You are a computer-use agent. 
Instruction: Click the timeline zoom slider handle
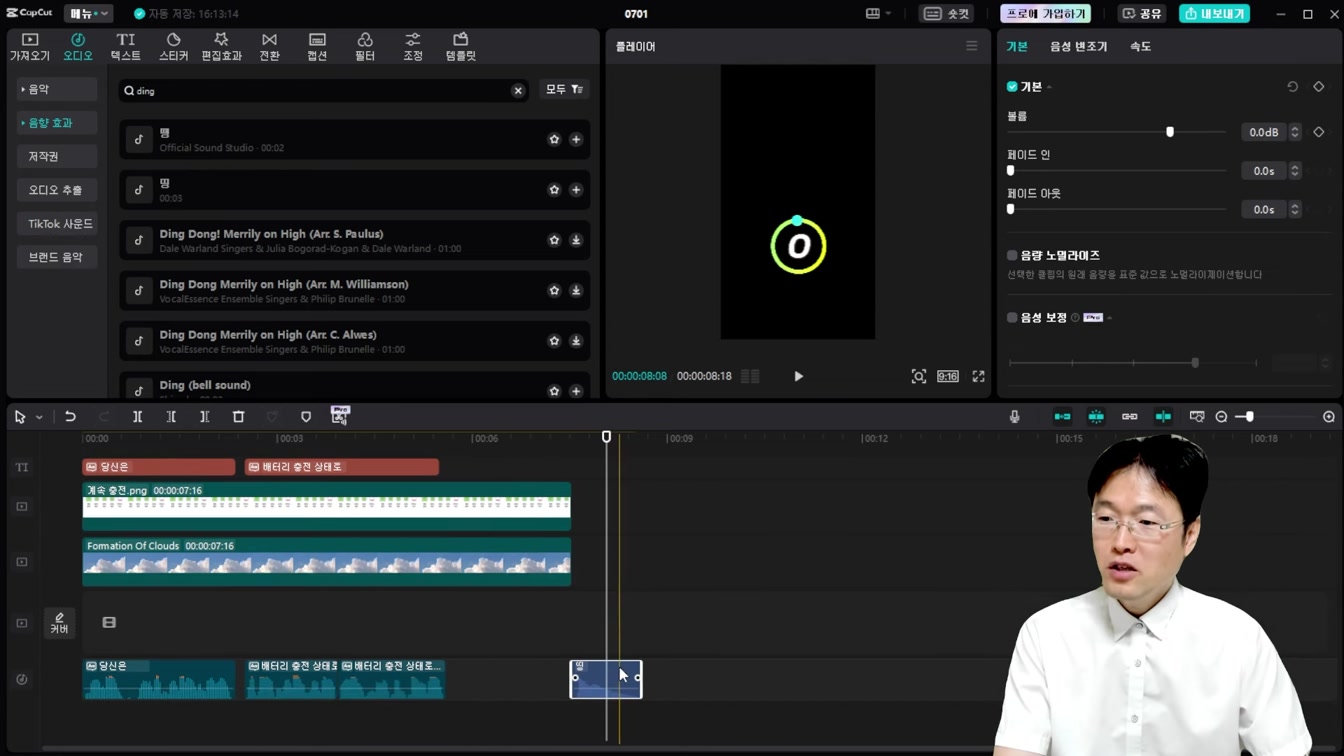point(1250,417)
